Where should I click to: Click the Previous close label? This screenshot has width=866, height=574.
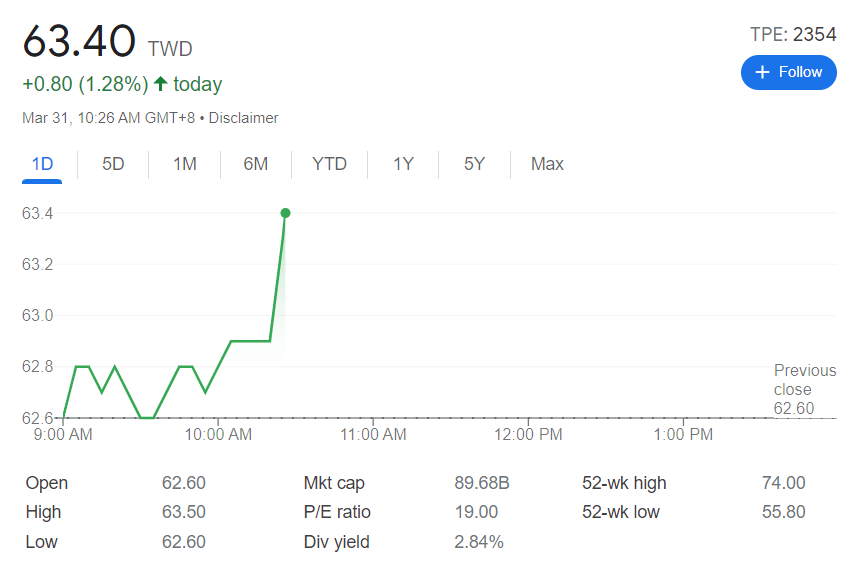click(x=804, y=380)
